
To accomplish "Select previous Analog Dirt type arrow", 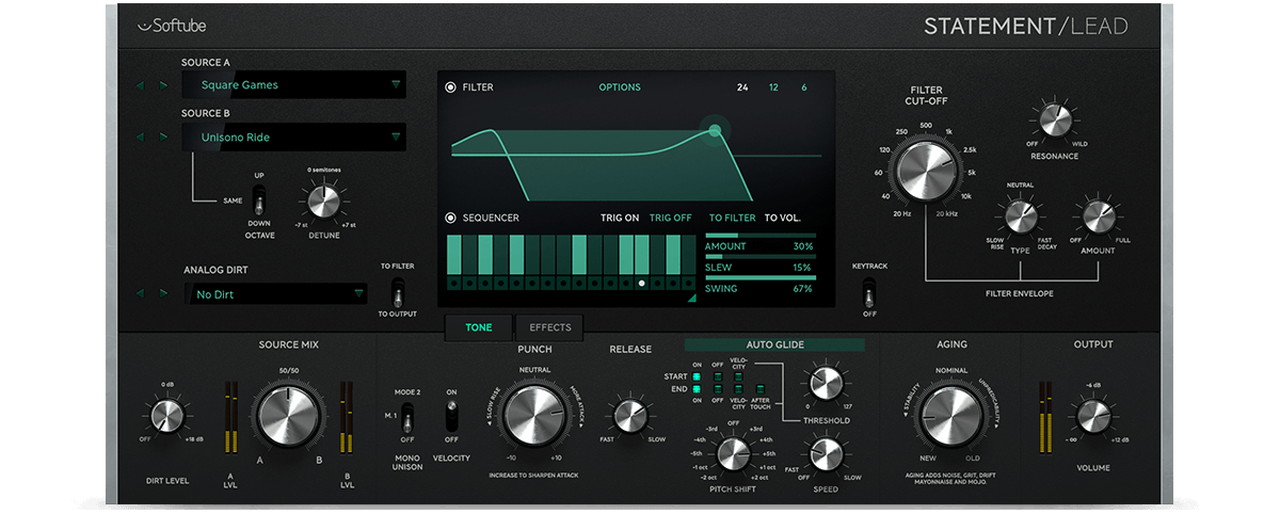I will tap(141, 294).
